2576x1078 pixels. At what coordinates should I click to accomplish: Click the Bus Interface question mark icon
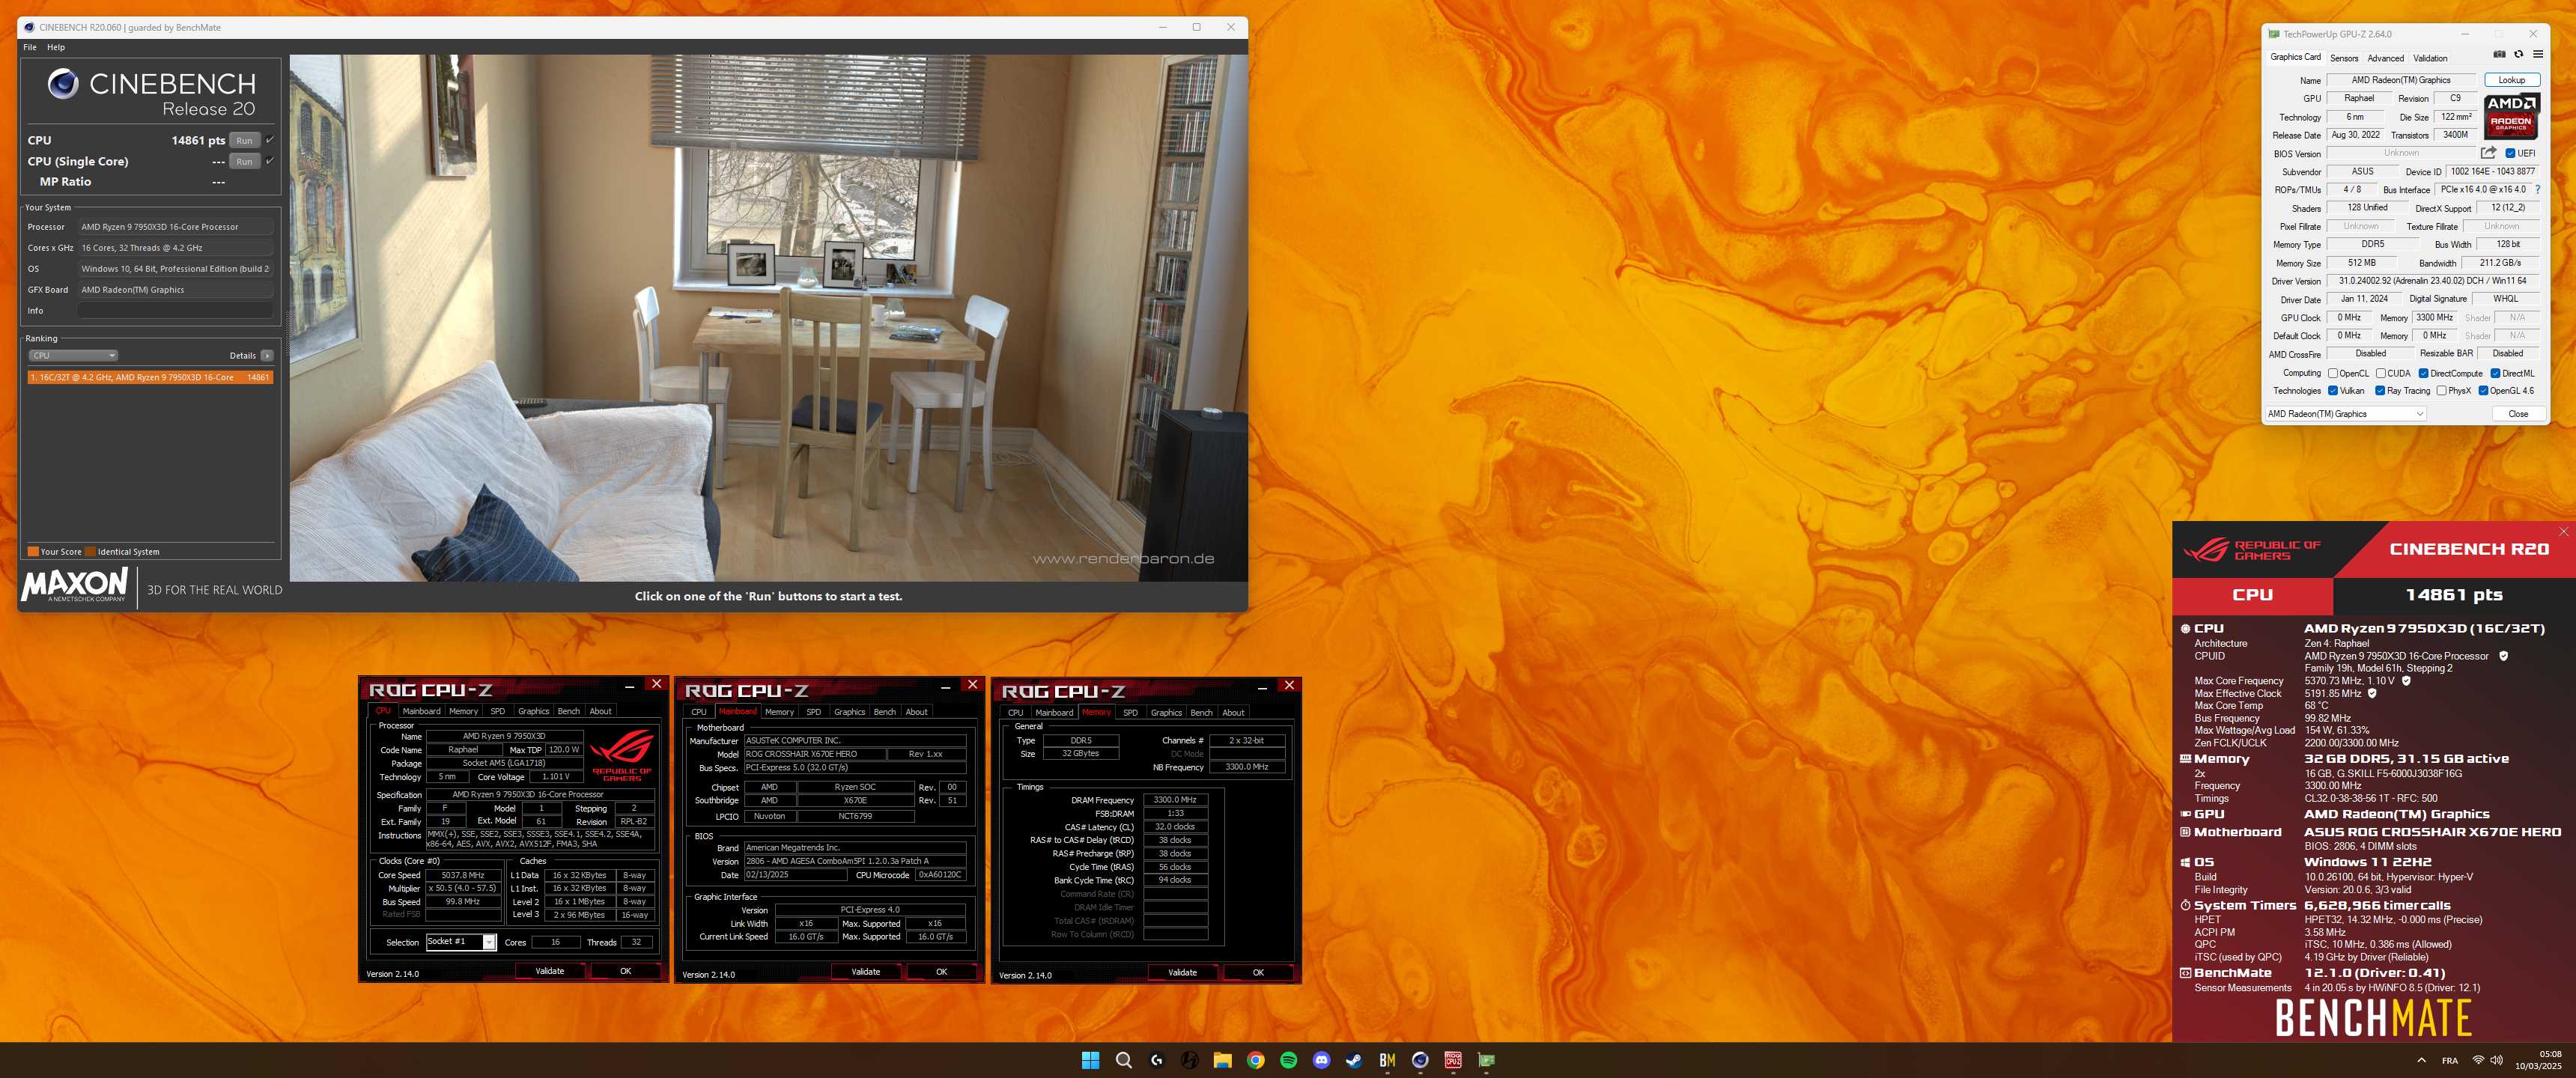pyautogui.click(x=2537, y=189)
